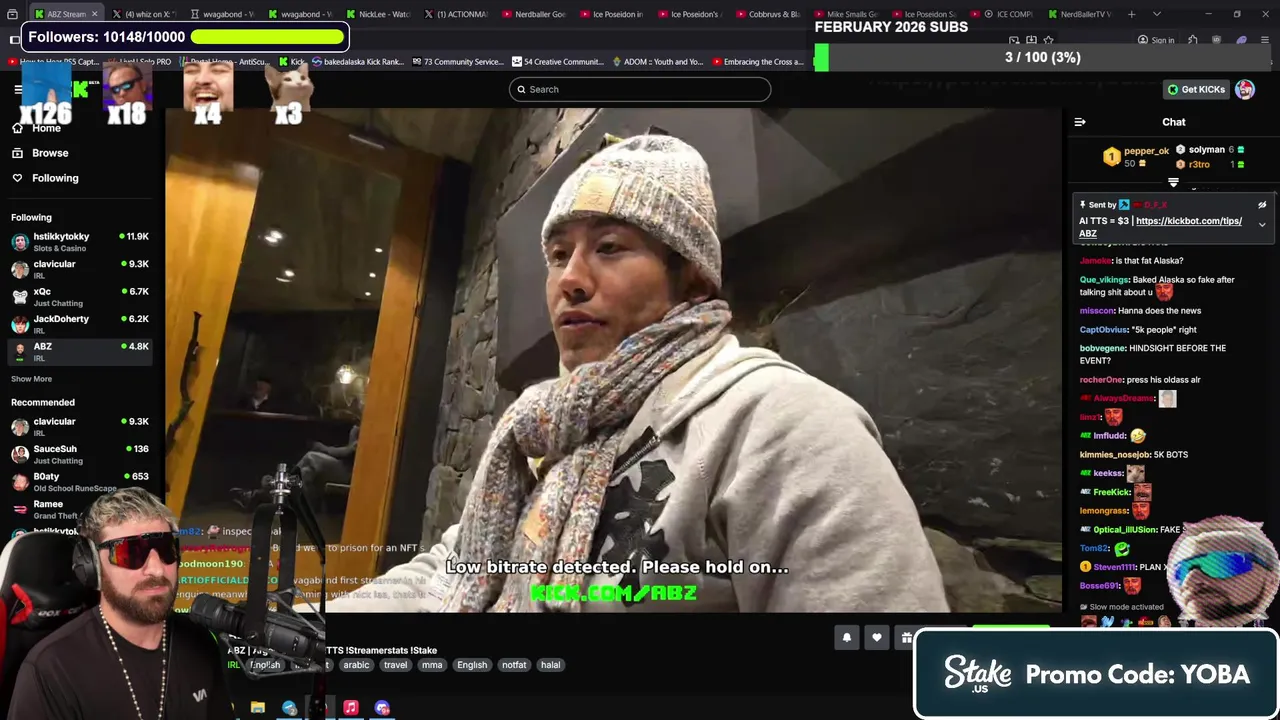Open the user profile avatar menu
The width and height of the screenshot is (1280, 720).
1245,89
